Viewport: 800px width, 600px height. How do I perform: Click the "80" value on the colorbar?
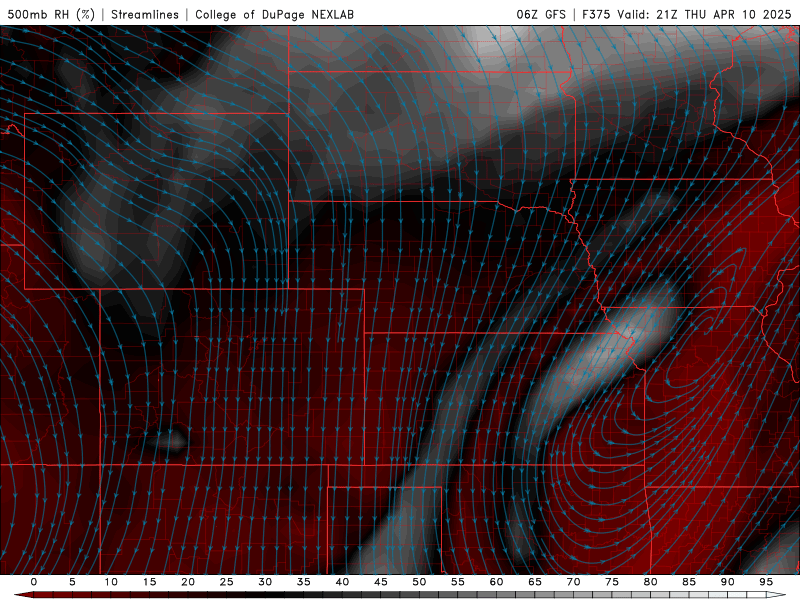[x=650, y=582]
